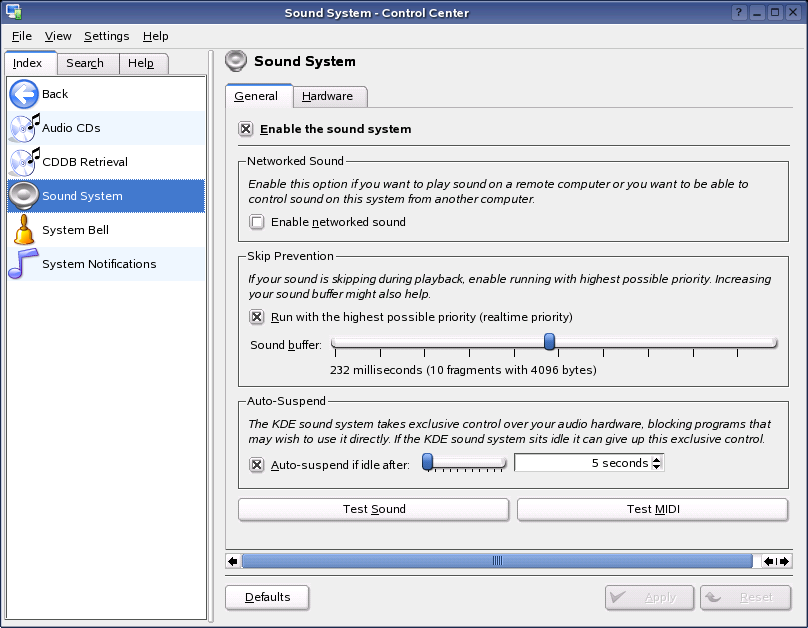Toggle Run with the highest possible priority

click(257, 317)
